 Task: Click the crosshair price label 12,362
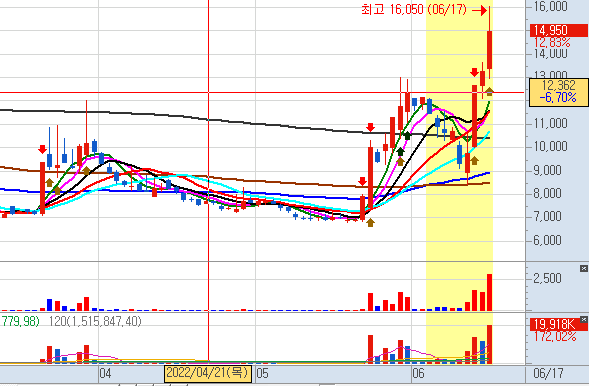coord(558,85)
